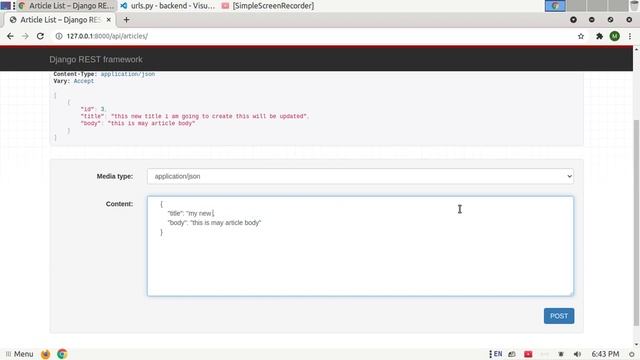Reload the Article List page
The height and width of the screenshot is (360, 640).
40,36
